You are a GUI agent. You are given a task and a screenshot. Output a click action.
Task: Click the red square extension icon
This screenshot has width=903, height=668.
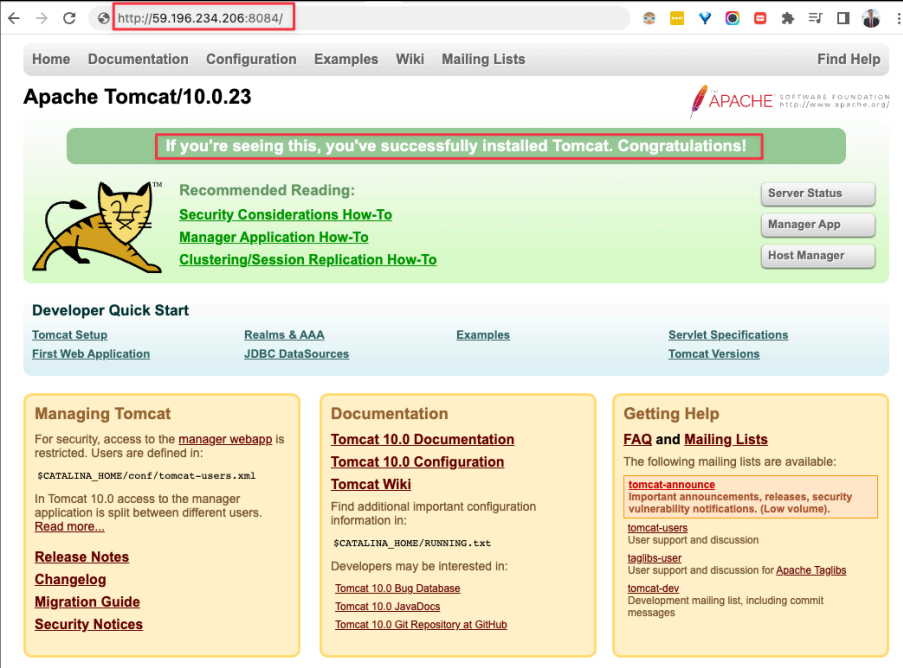pyautogui.click(x=760, y=18)
